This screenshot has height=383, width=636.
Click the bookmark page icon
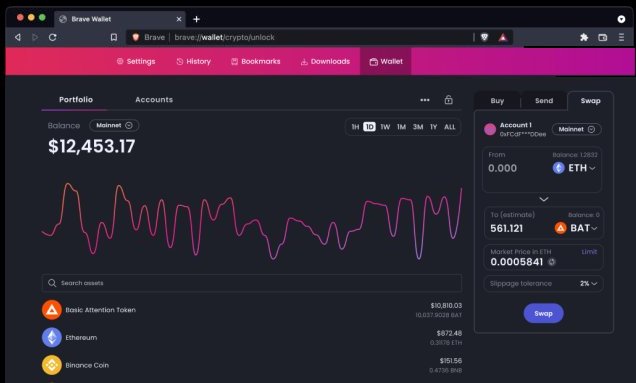click(114, 37)
